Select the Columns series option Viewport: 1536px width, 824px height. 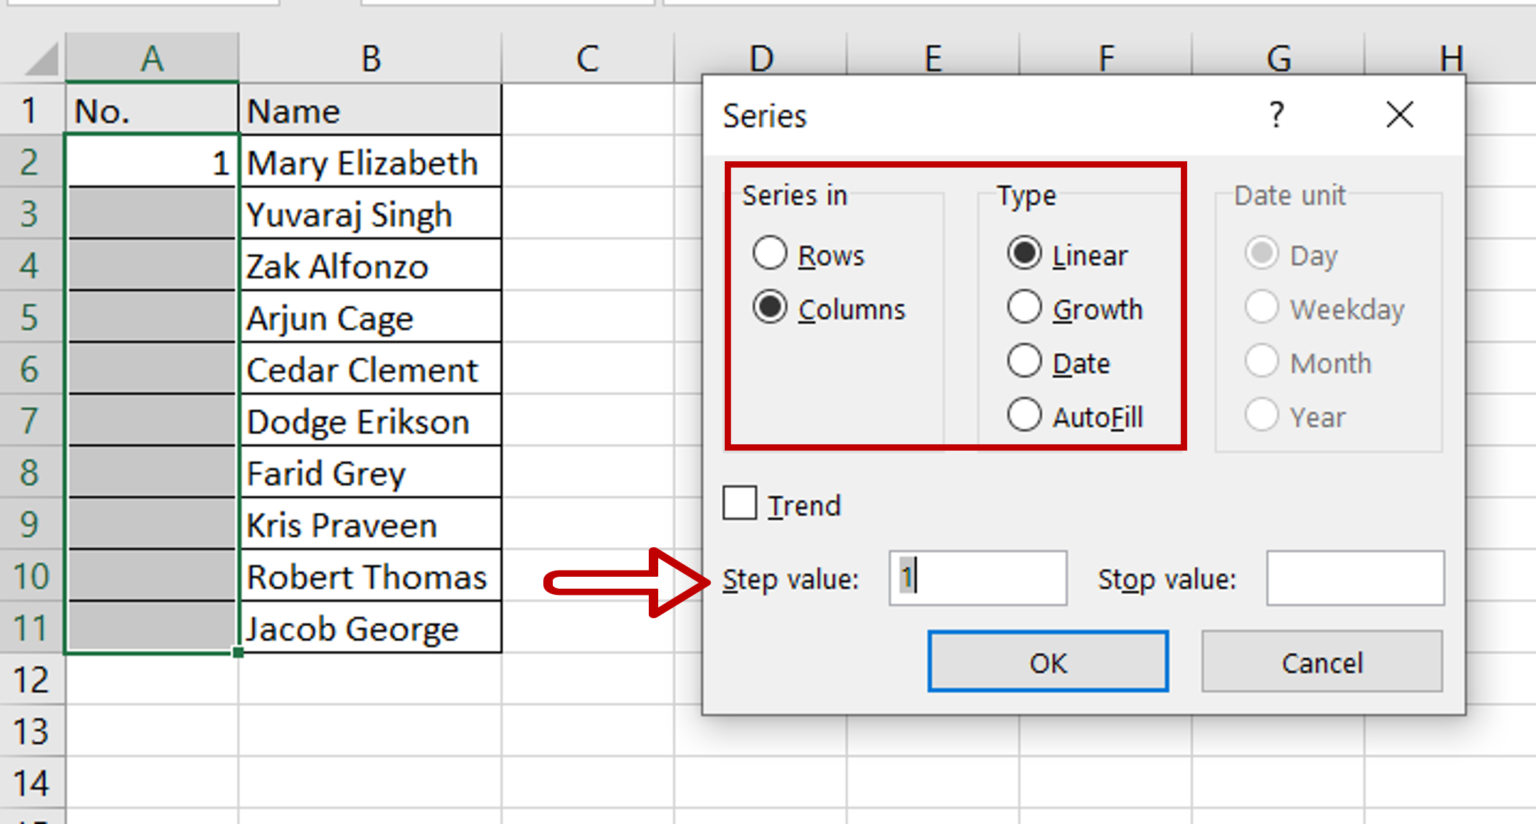770,308
